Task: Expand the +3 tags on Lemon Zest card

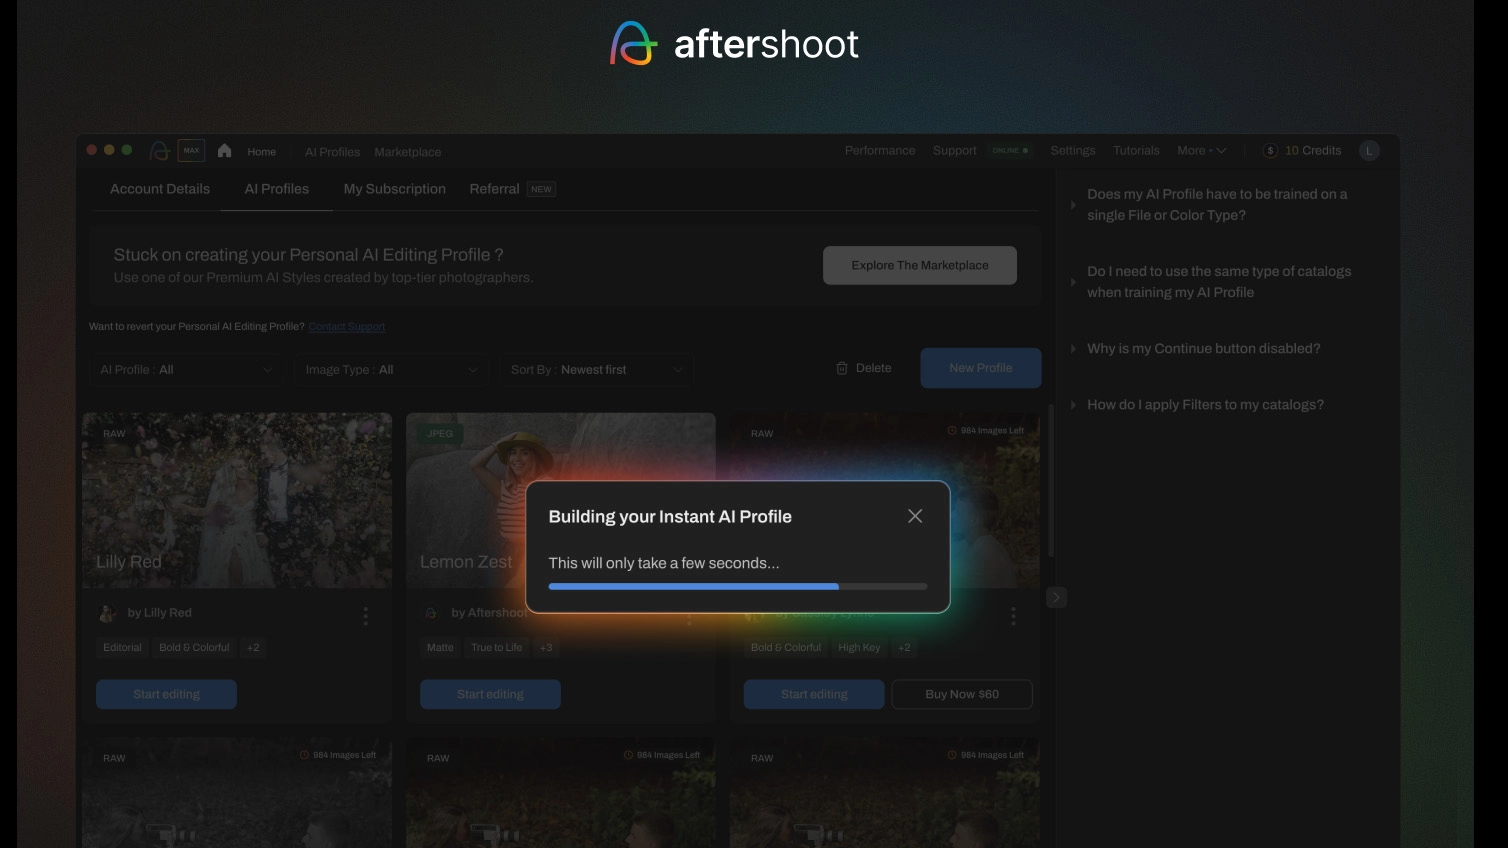Action: (546, 648)
